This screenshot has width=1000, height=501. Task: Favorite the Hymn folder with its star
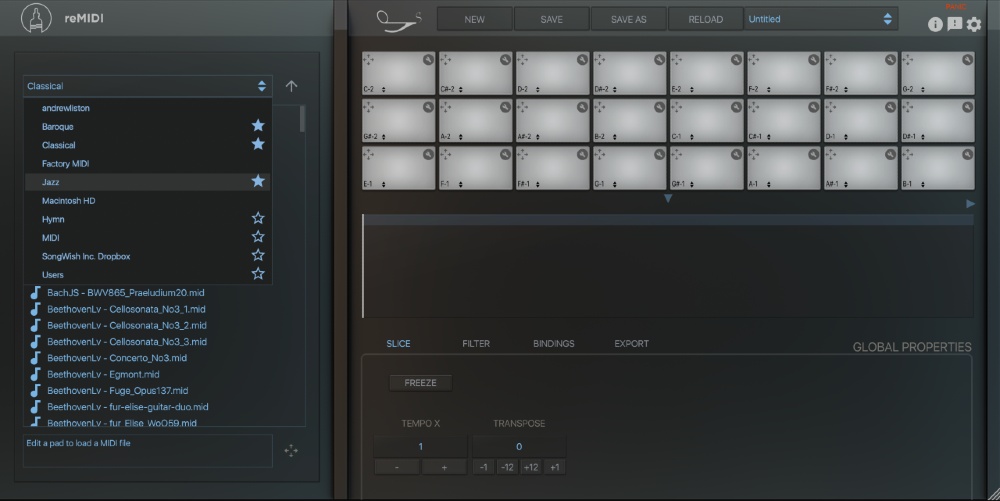[257, 218]
